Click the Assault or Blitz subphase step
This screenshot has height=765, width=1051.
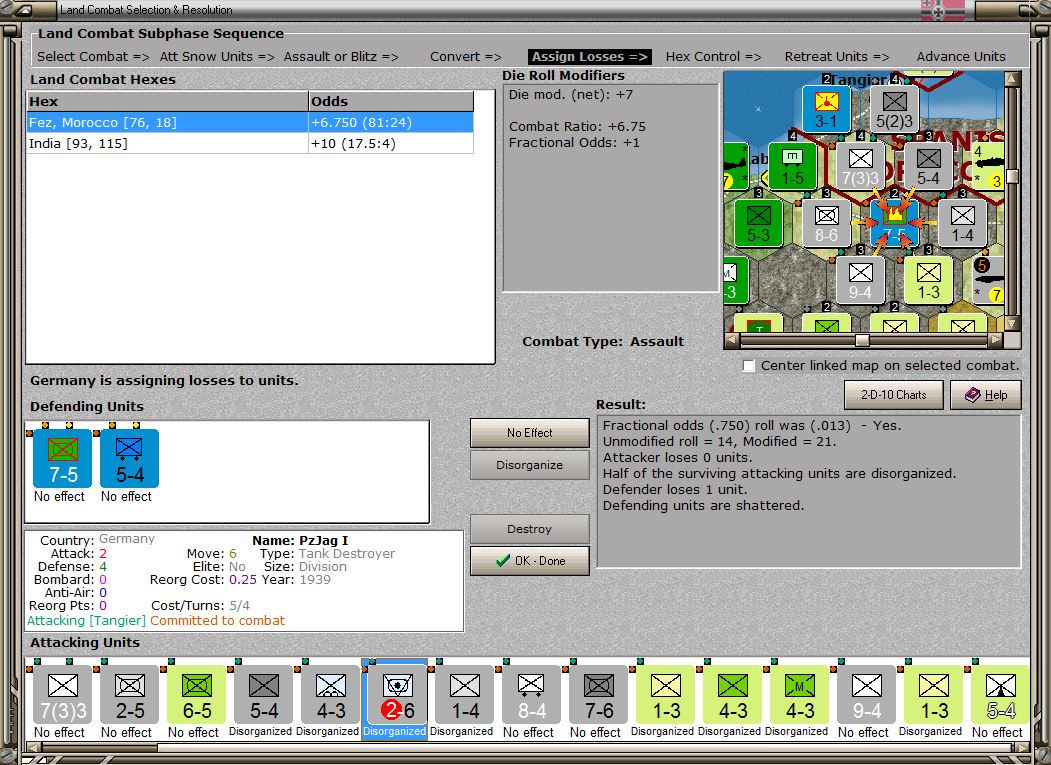(341, 57)
